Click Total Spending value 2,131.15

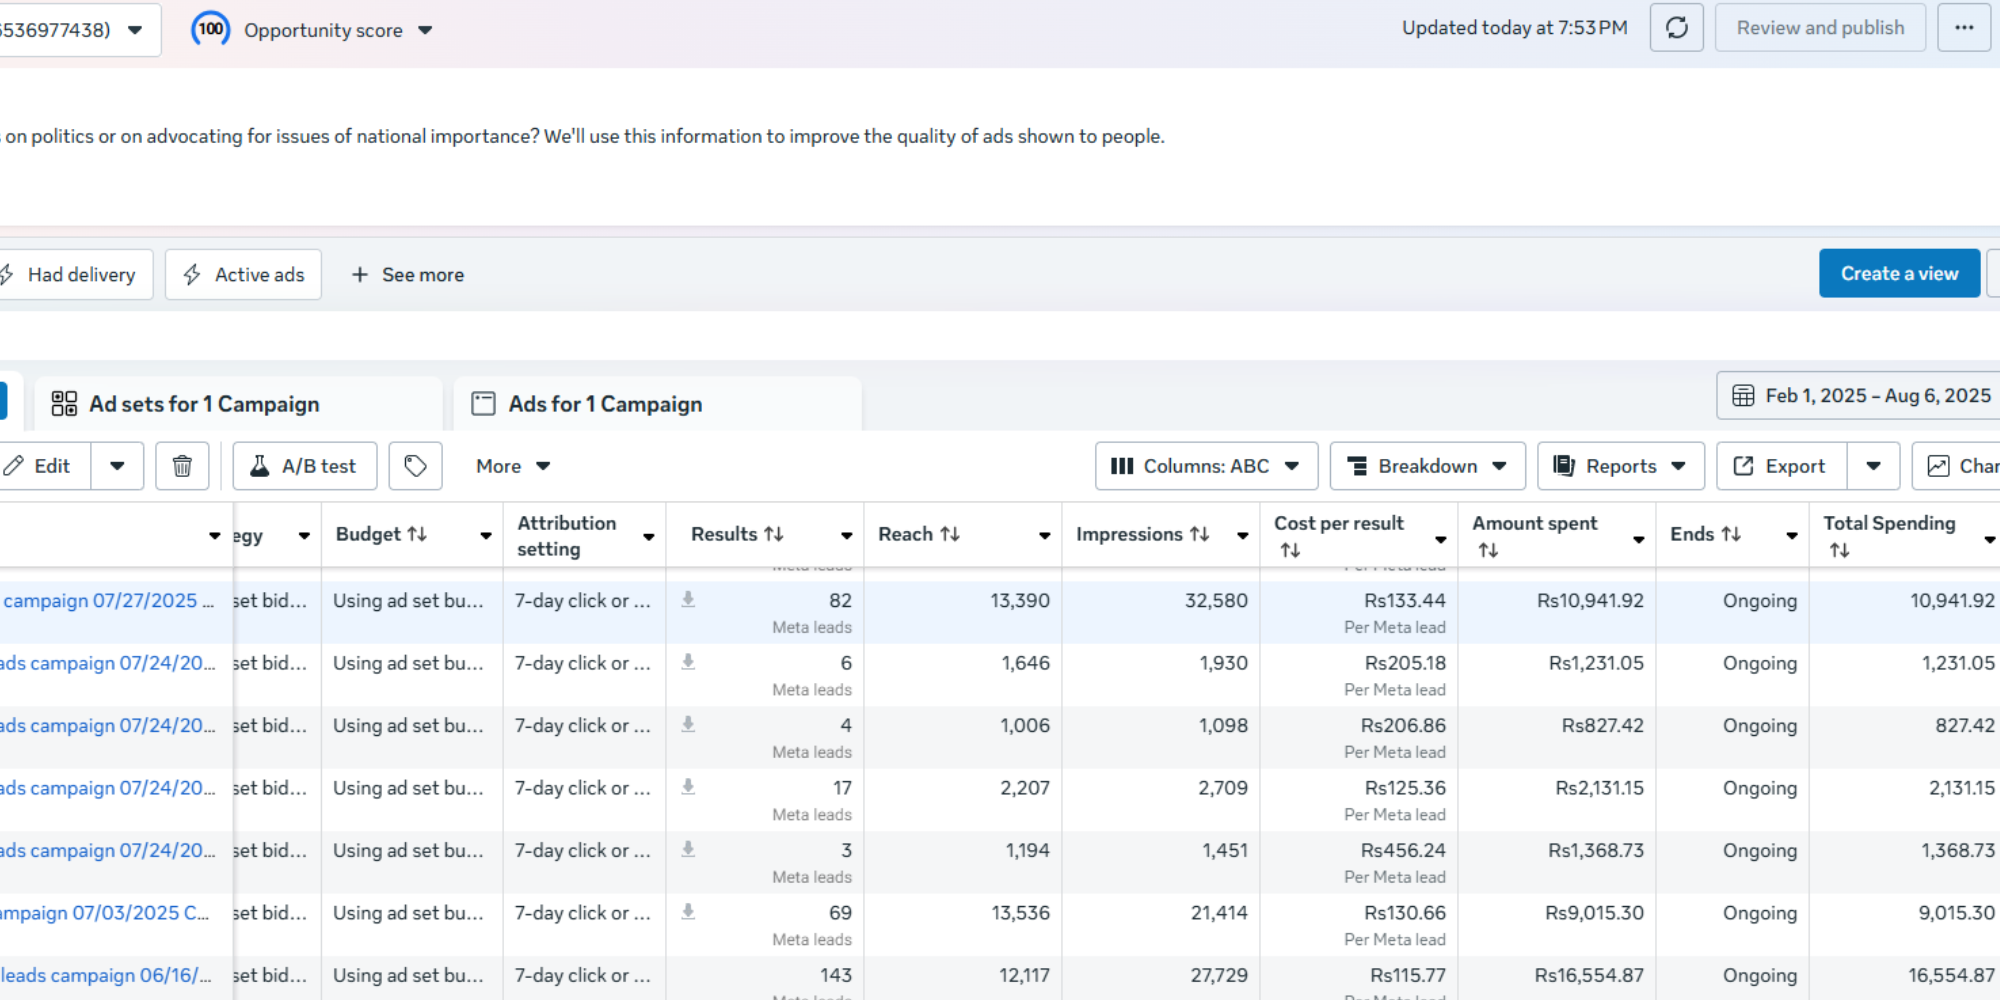[1961, 787]
